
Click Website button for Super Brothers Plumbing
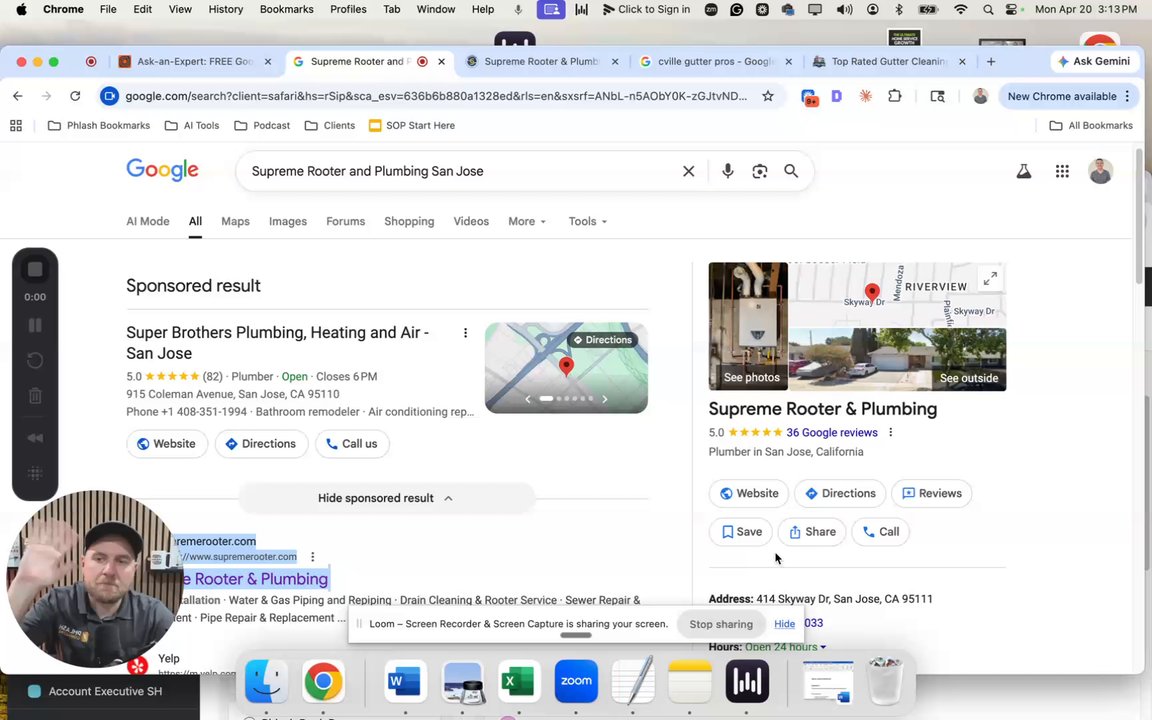[167, 444]
